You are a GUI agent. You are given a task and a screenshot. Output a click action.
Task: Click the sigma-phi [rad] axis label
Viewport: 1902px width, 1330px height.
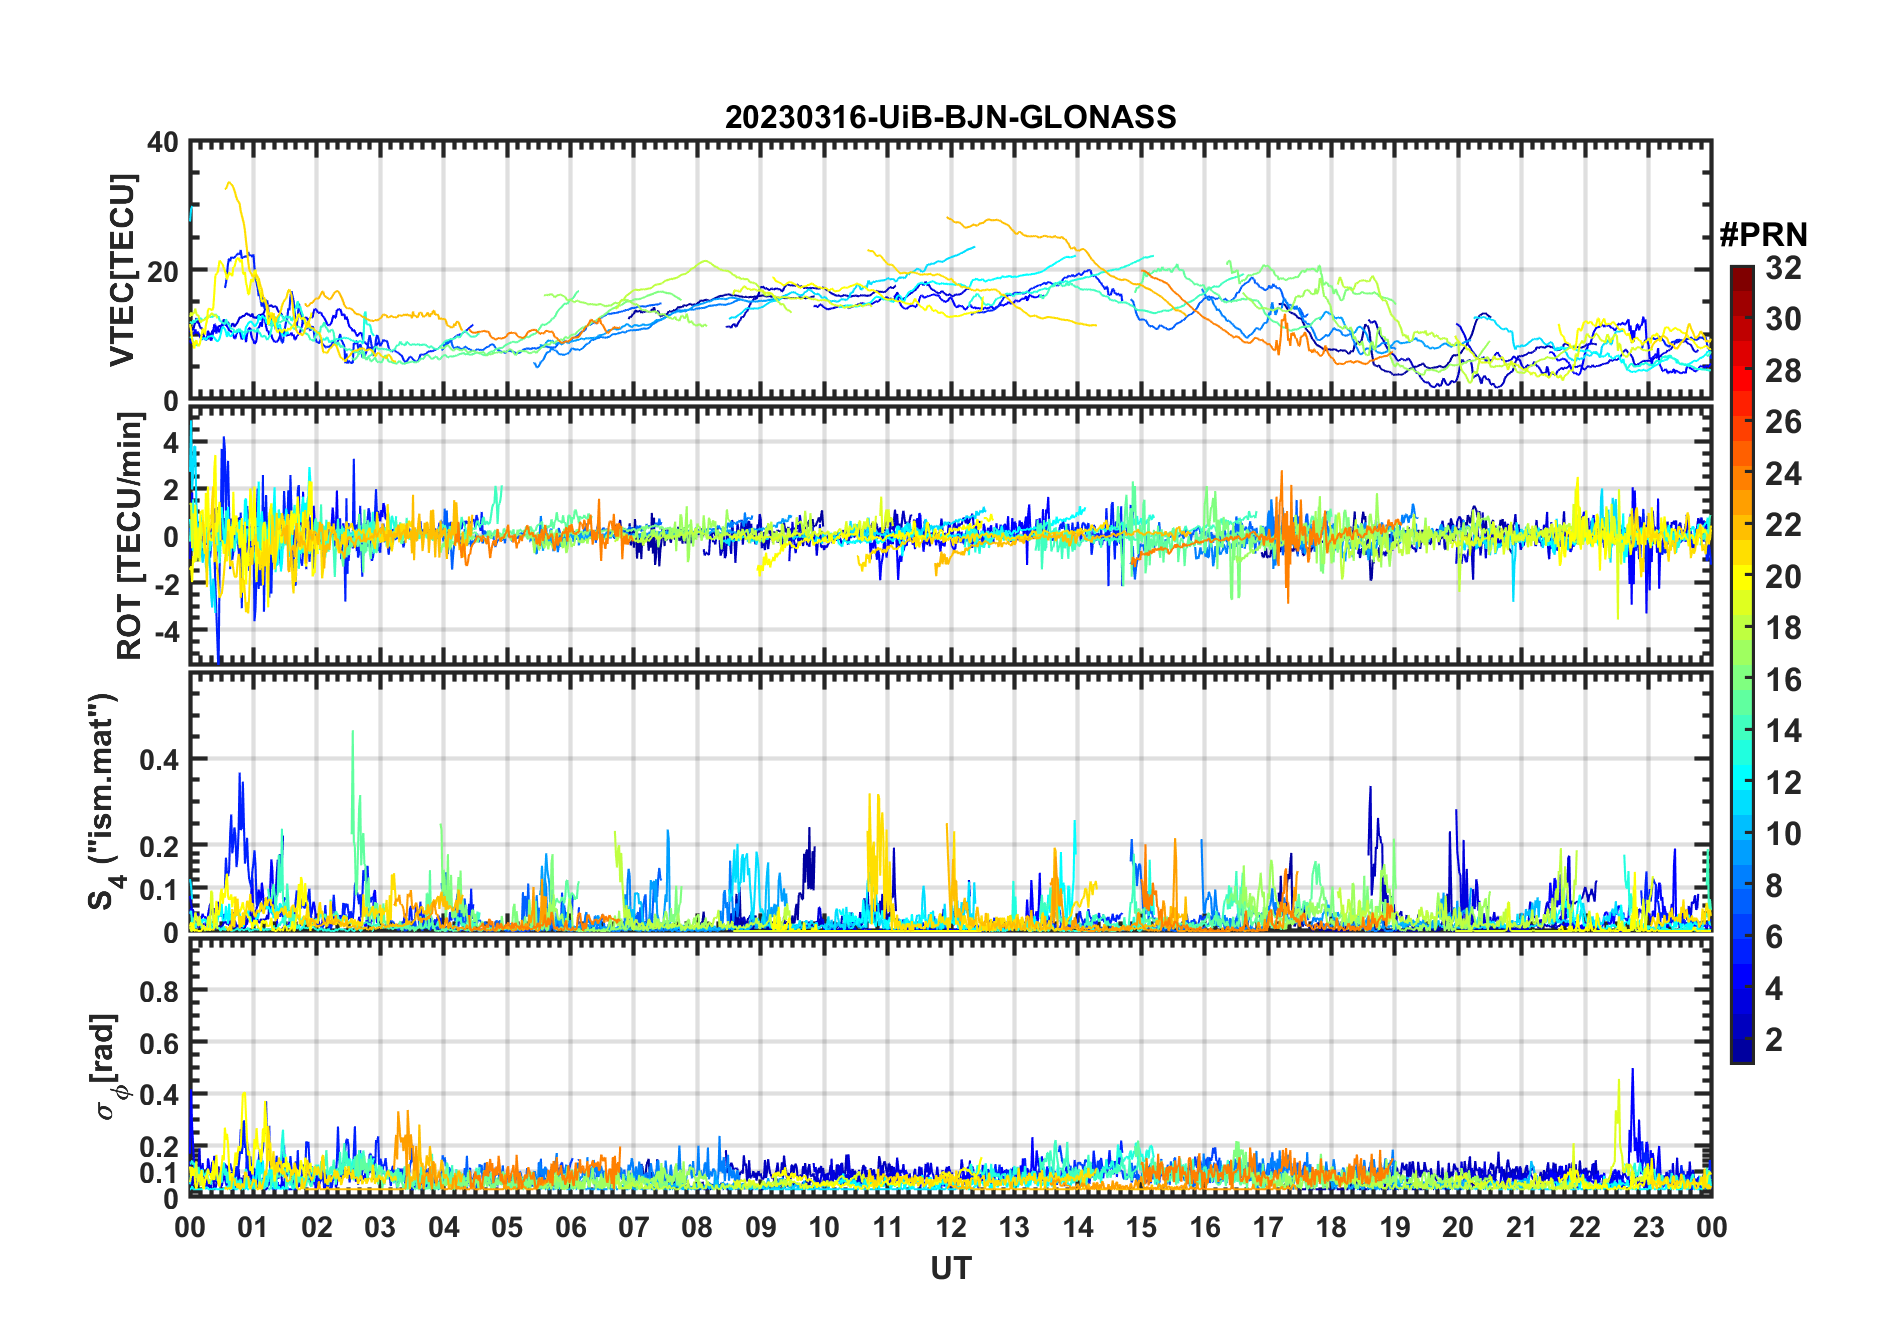click(x=108, y=1067)
